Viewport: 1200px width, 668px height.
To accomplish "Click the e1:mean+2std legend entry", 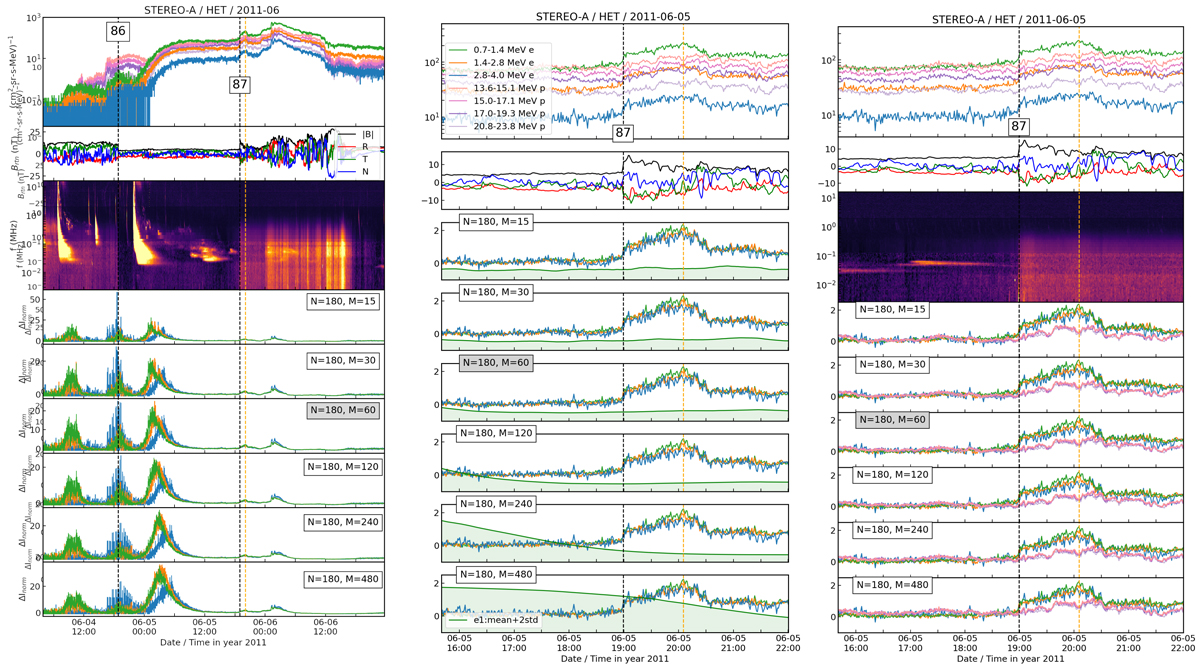I will pos(513,621).
